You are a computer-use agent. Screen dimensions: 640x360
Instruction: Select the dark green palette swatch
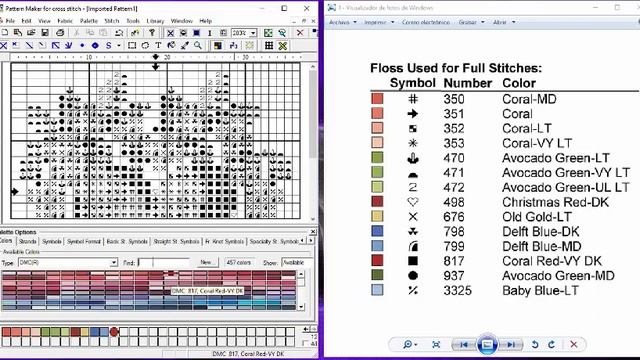coord(45,331)
